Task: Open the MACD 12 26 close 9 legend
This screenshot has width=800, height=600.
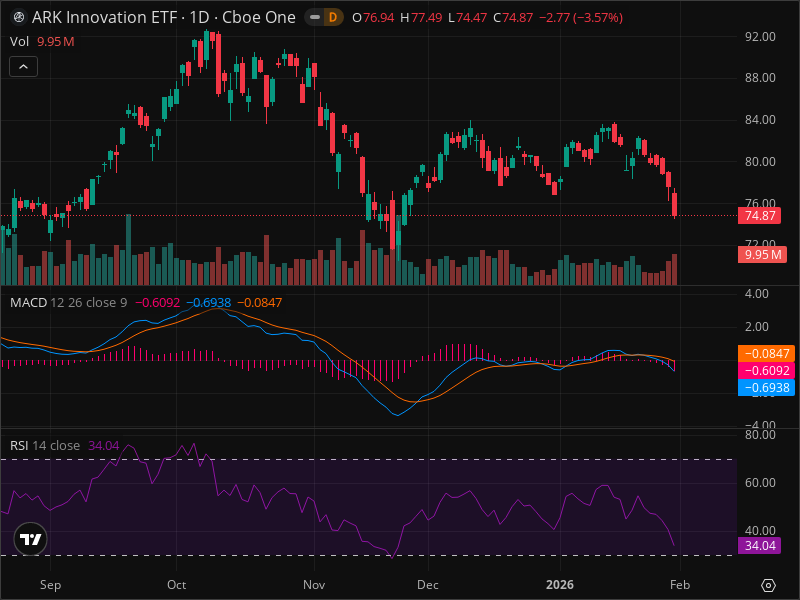Action: (68, 303)
